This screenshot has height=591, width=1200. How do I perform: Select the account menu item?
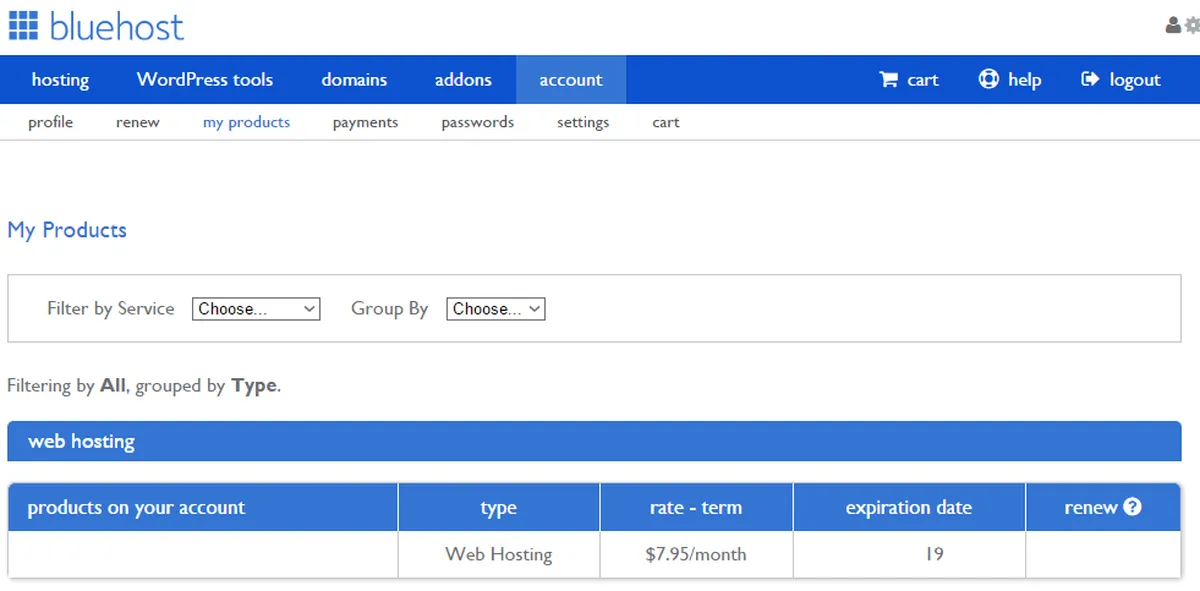(571, 80)
